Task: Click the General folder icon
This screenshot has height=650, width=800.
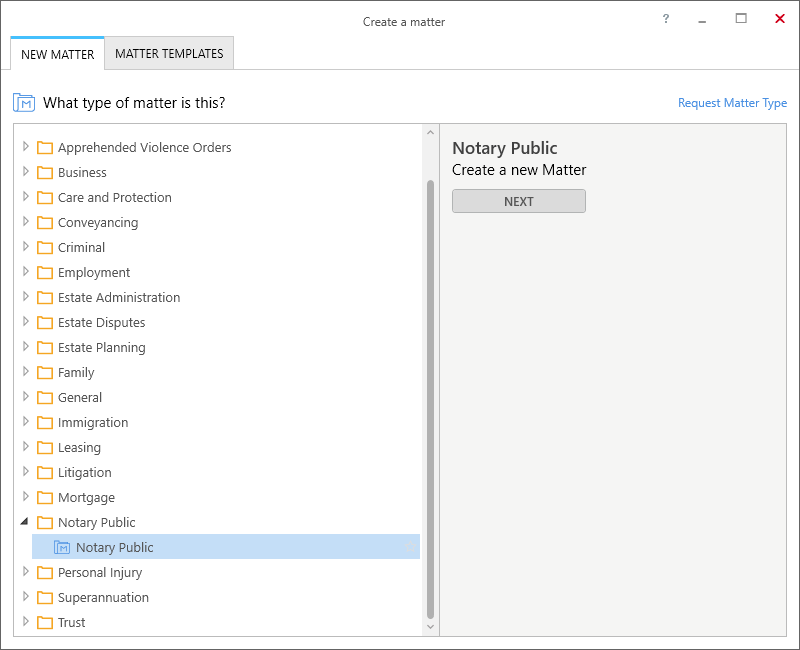Action: [x=45, y=398]
